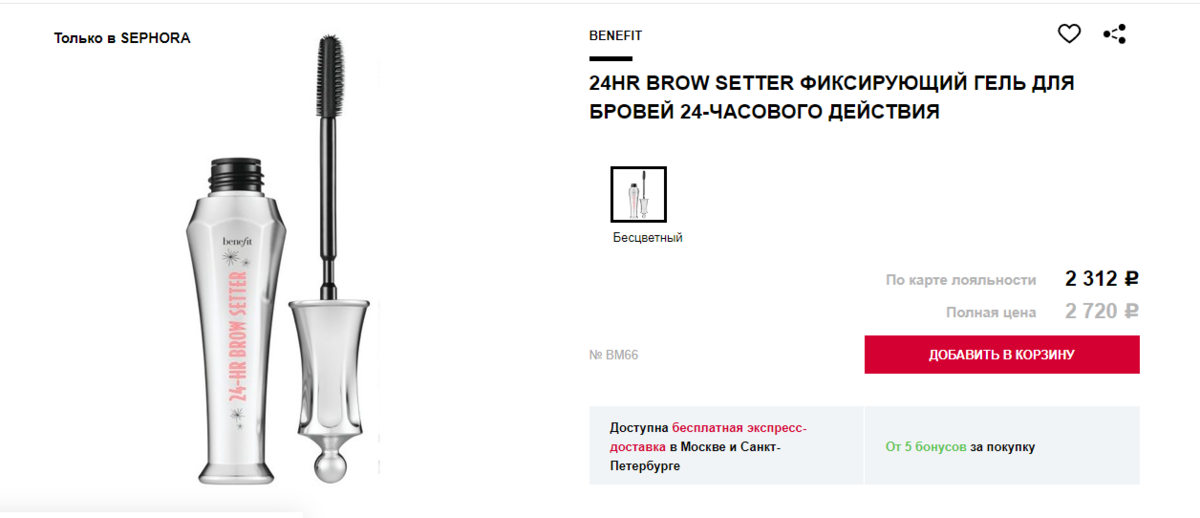
Task: Click the Полная цена label
Action: (991, 312)
